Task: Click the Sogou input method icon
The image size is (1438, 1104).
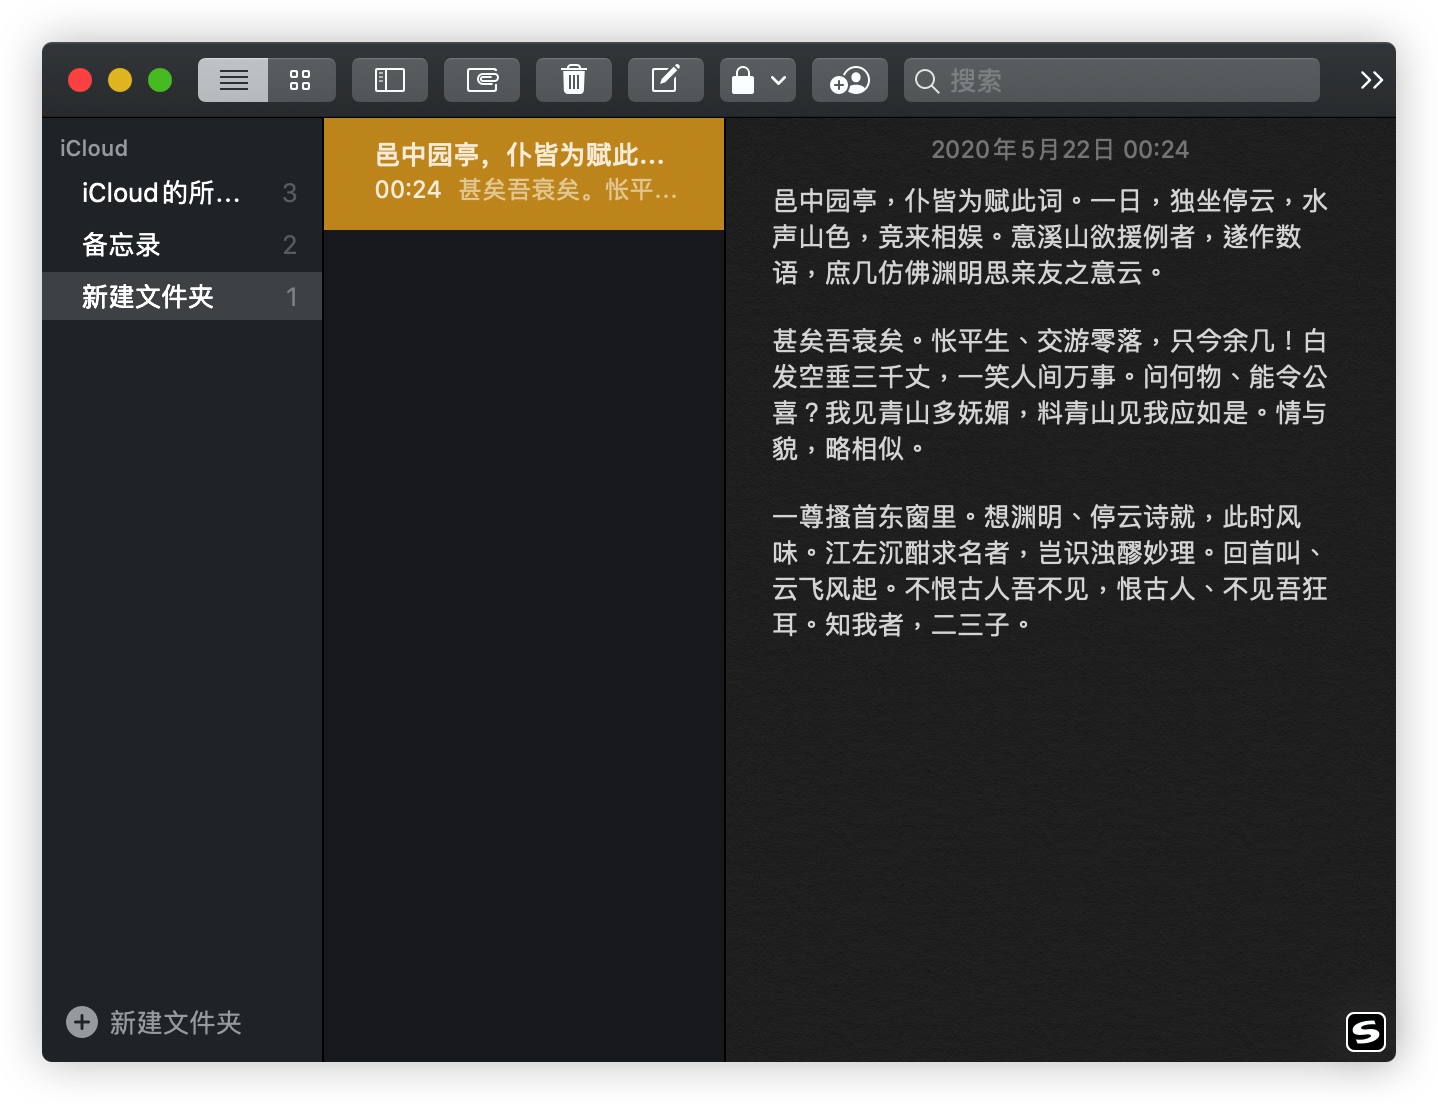Action: coord(1365,1031)
